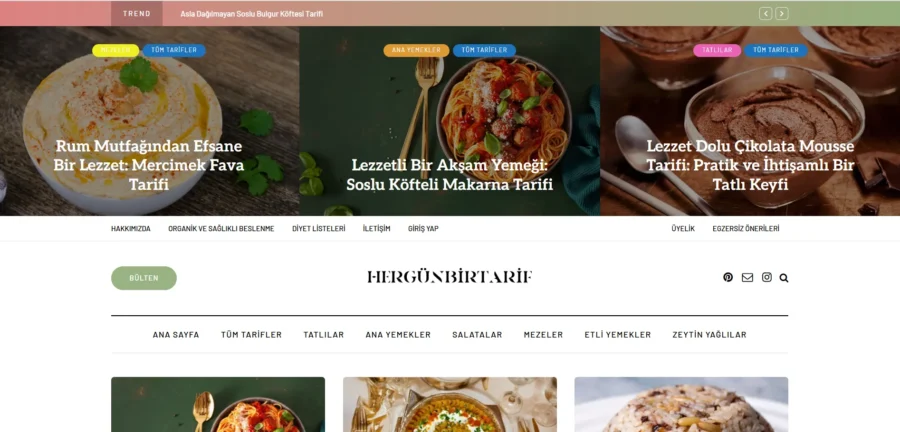The image size is (900, 432).
Task: Click the HERGÜNBİRTARİF site logo
Action: pos(449,277)
